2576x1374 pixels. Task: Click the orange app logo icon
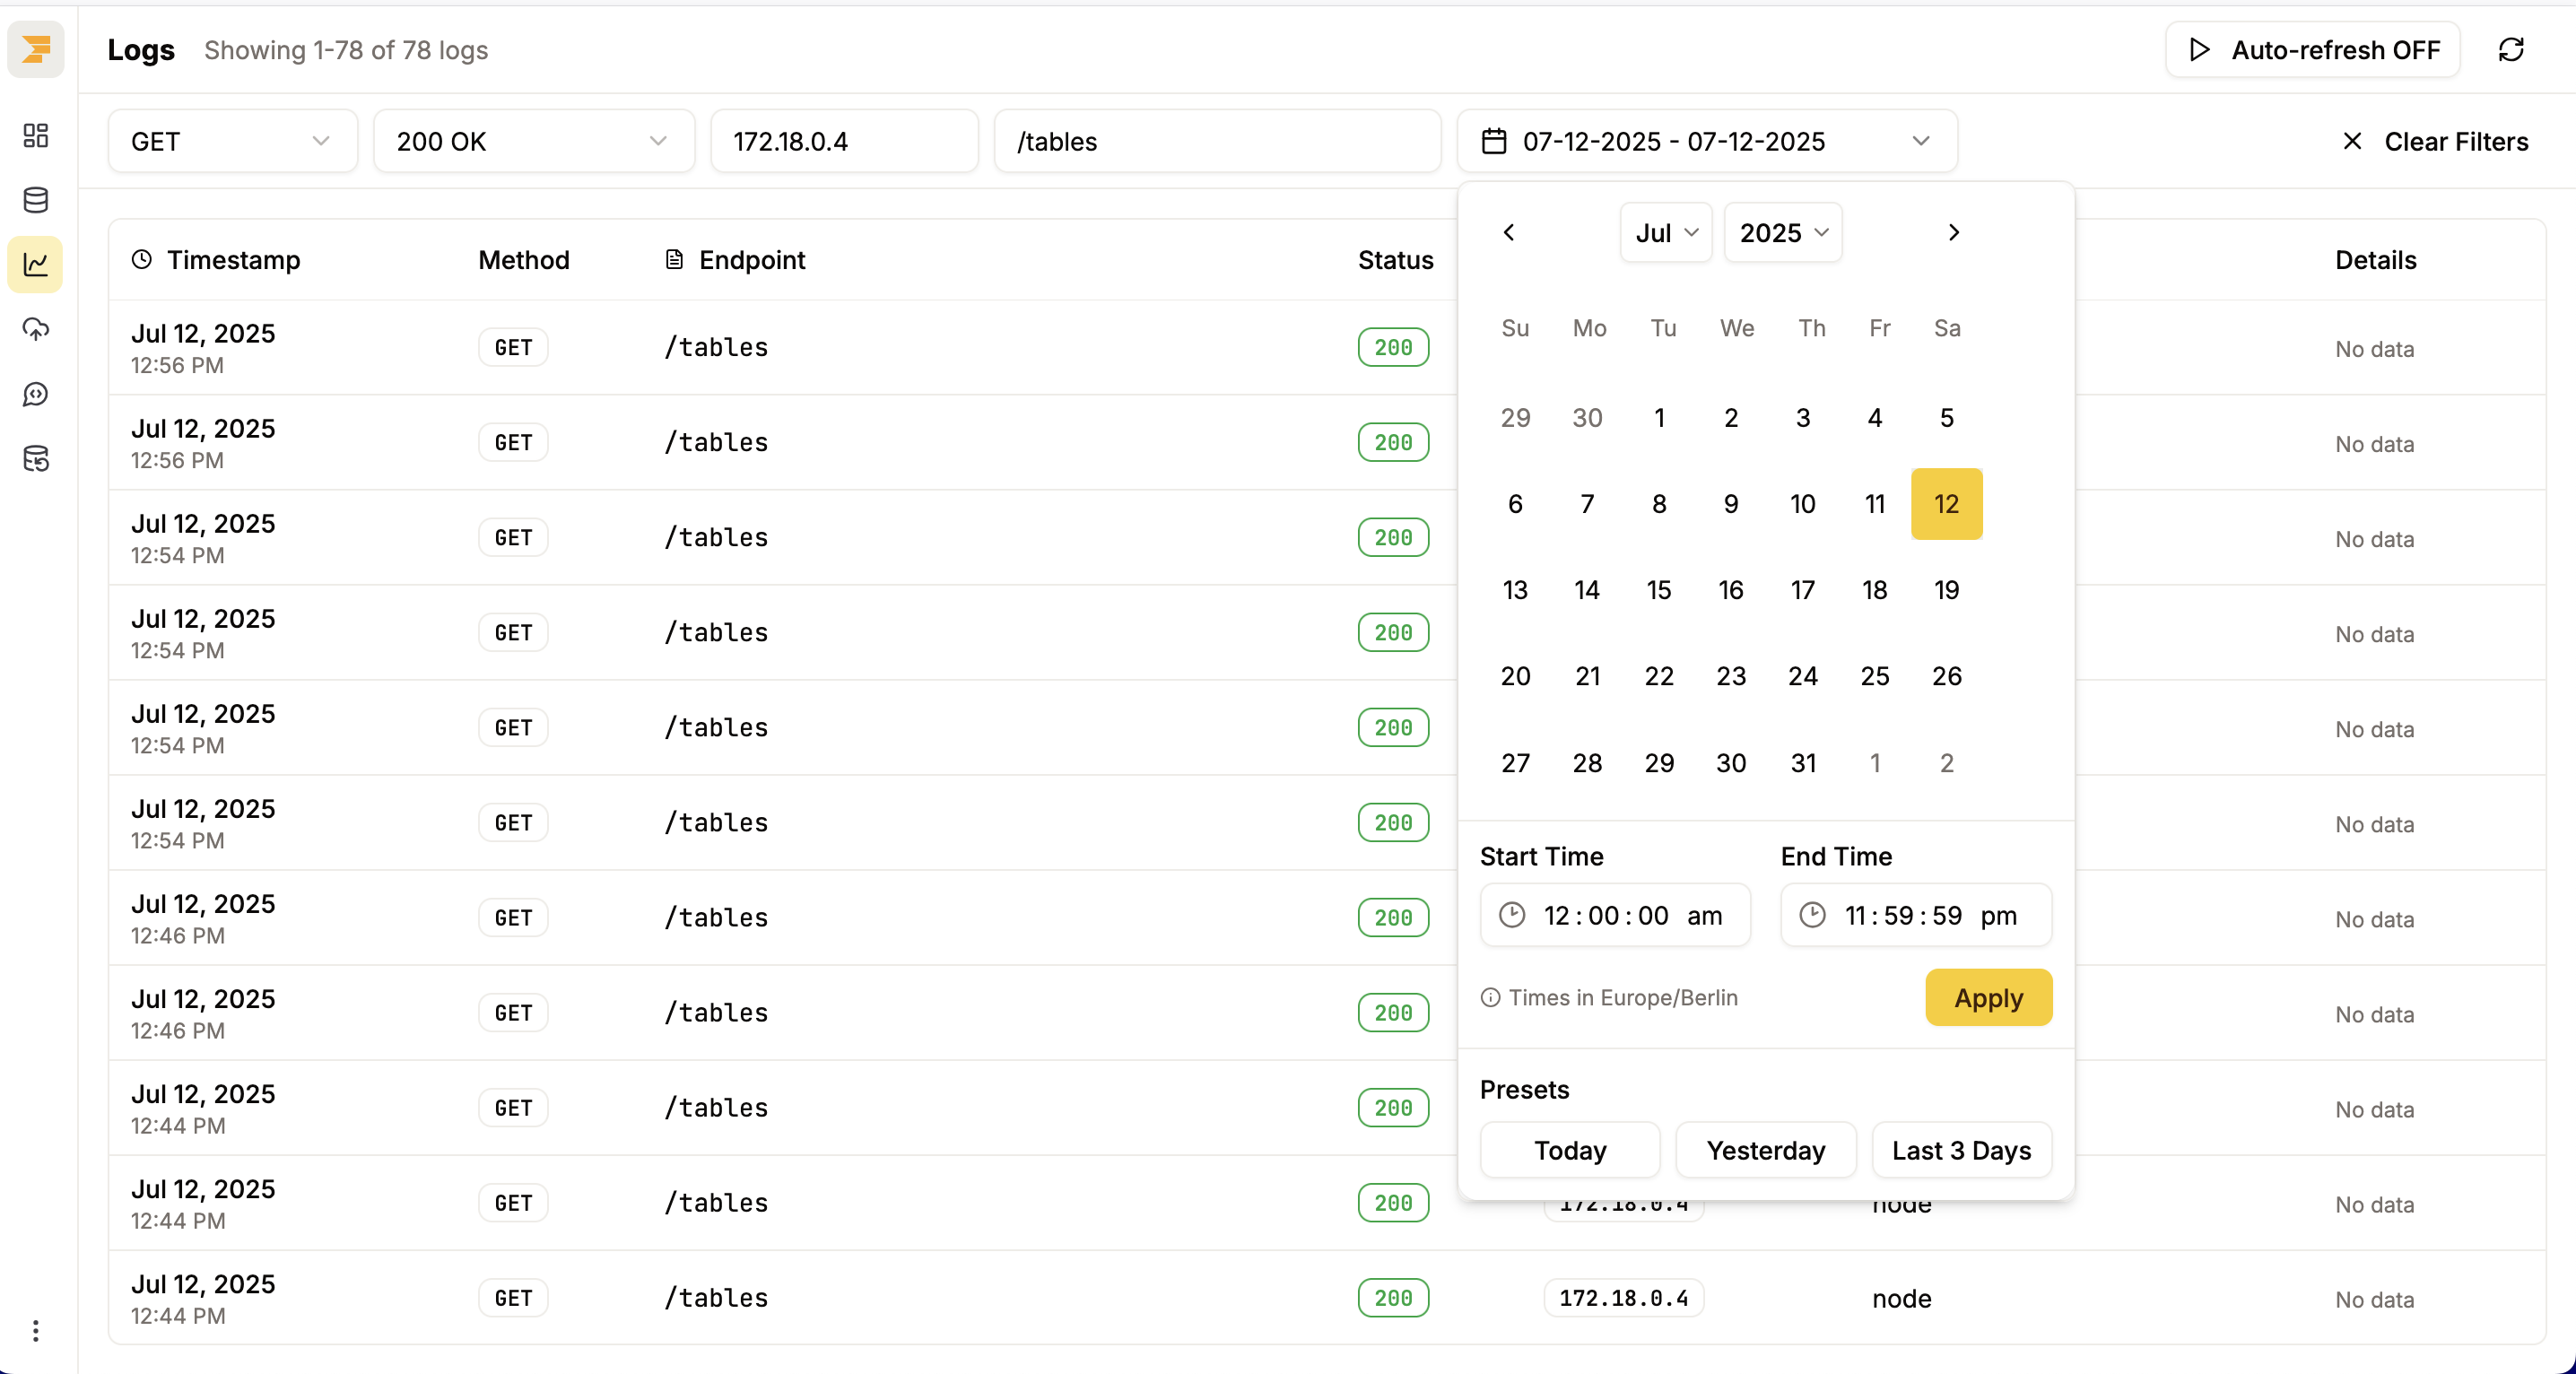tap(36, 50)
